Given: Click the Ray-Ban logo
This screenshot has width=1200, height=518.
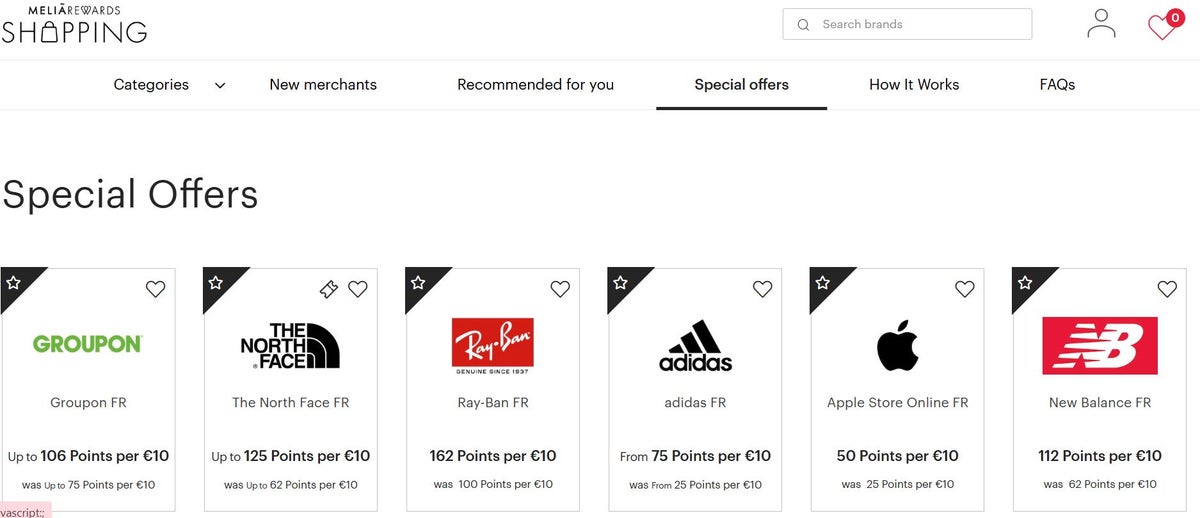Looking at the screenshot, I should click(x=492, y=345).
